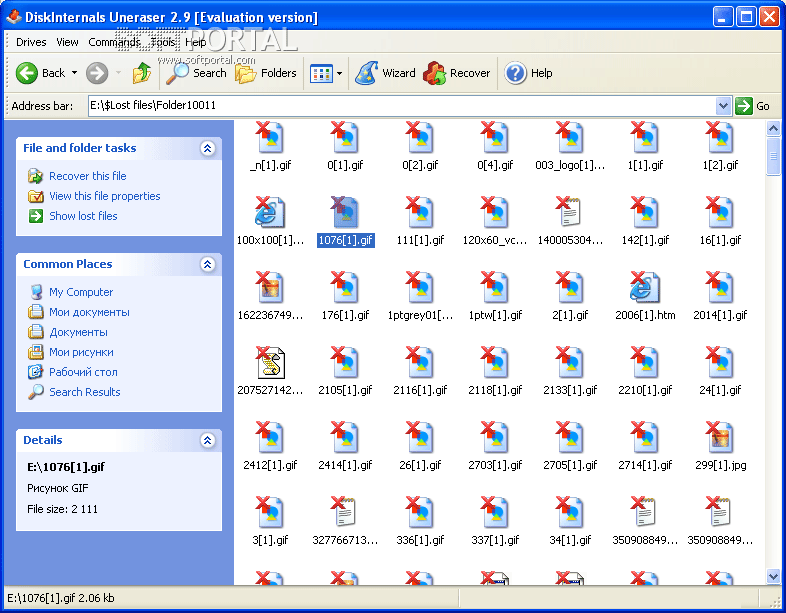Click the Views grid icon

[321, 74]
